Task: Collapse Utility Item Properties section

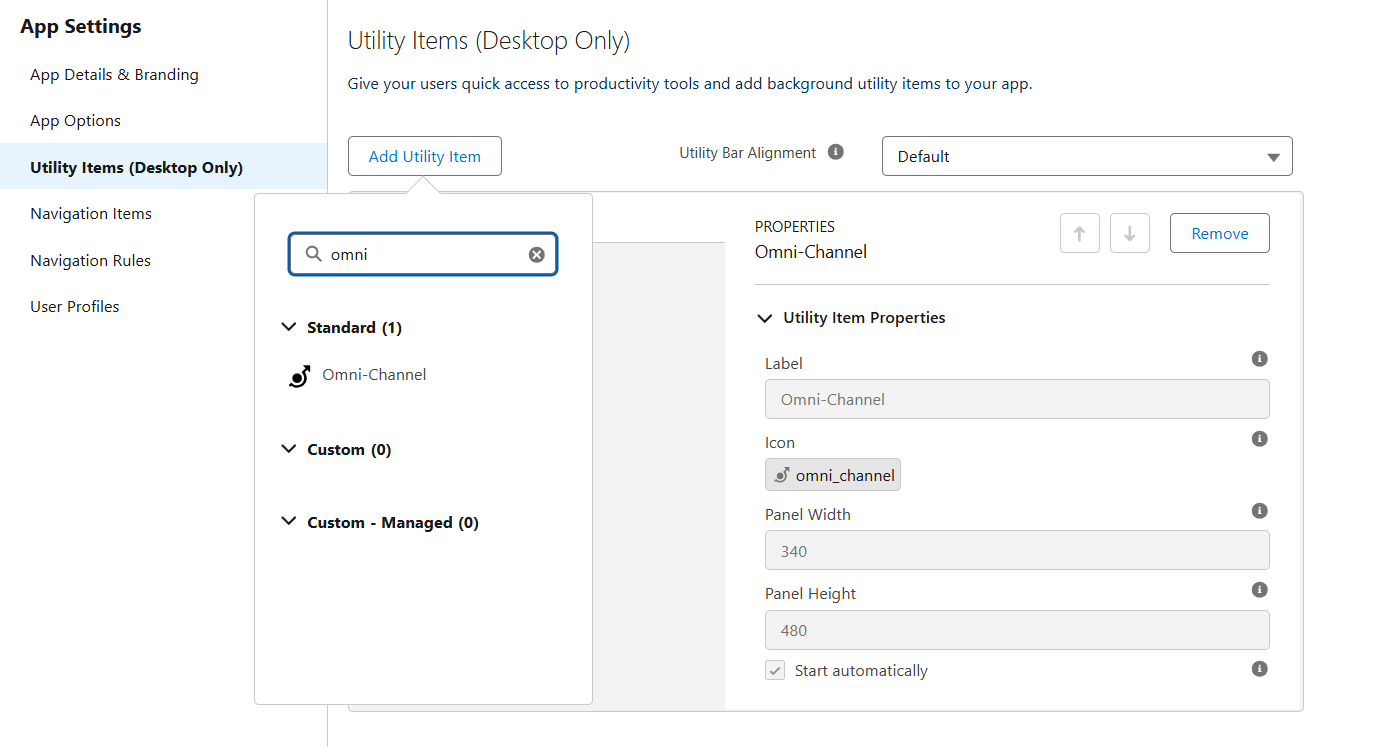Action: pyautogui.click(x=765, y=318)
